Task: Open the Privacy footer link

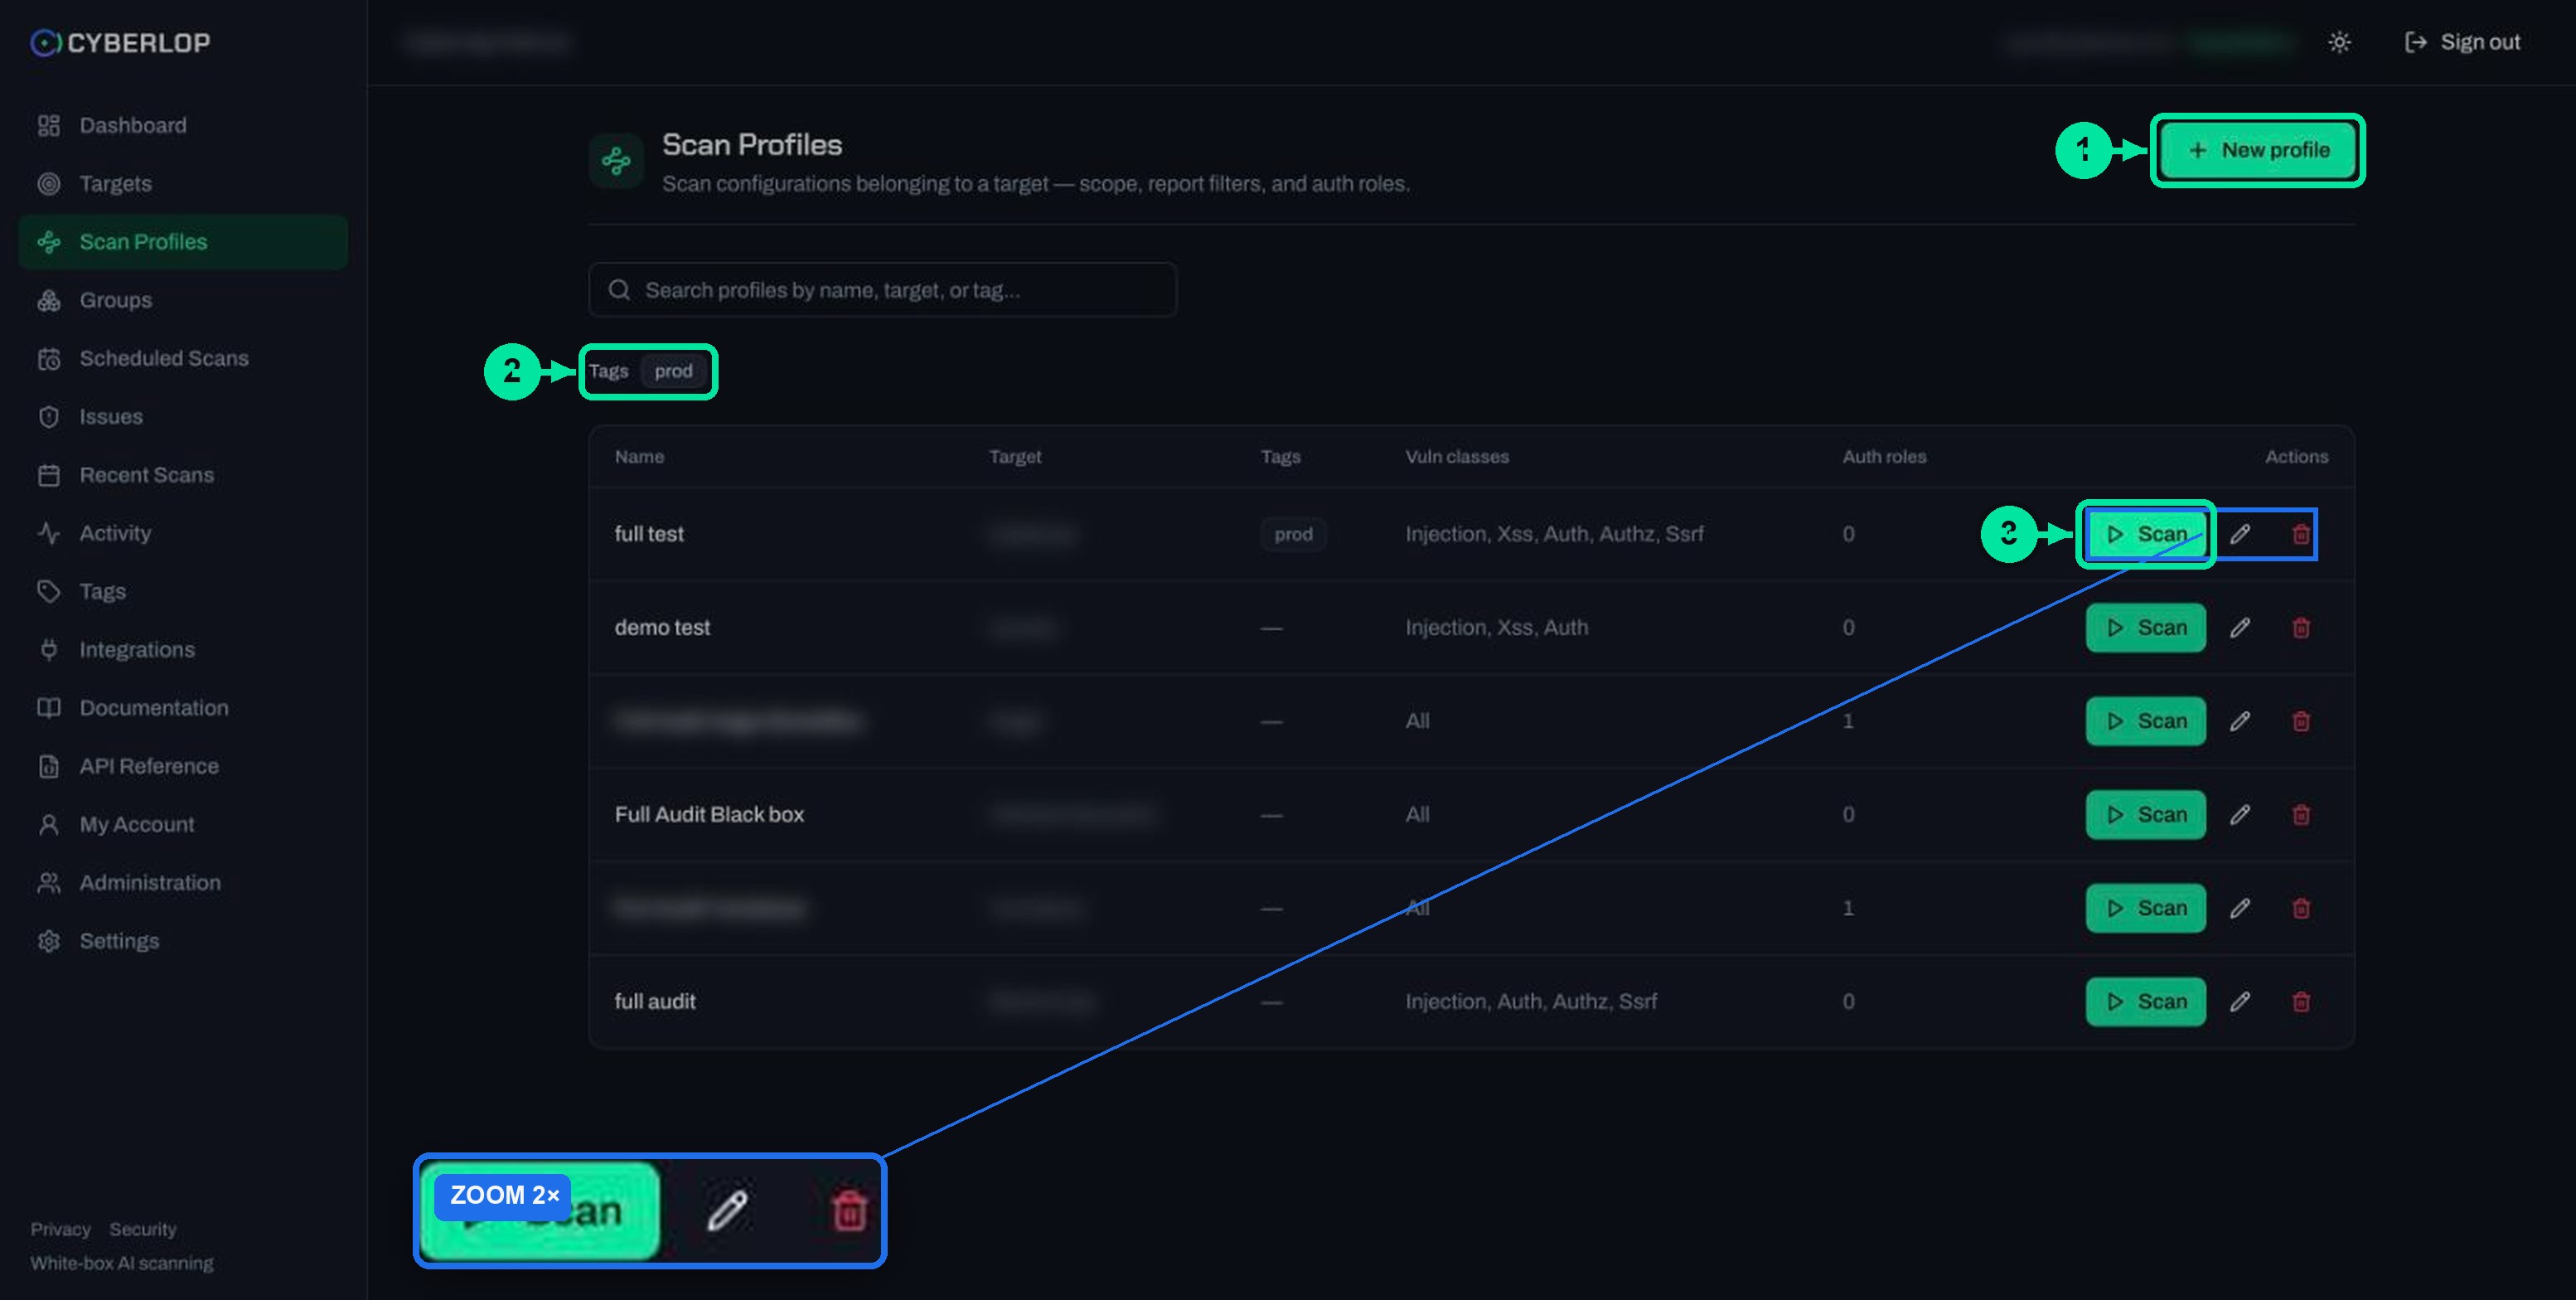Action: pyautogui.click(x=60, y=1229)
